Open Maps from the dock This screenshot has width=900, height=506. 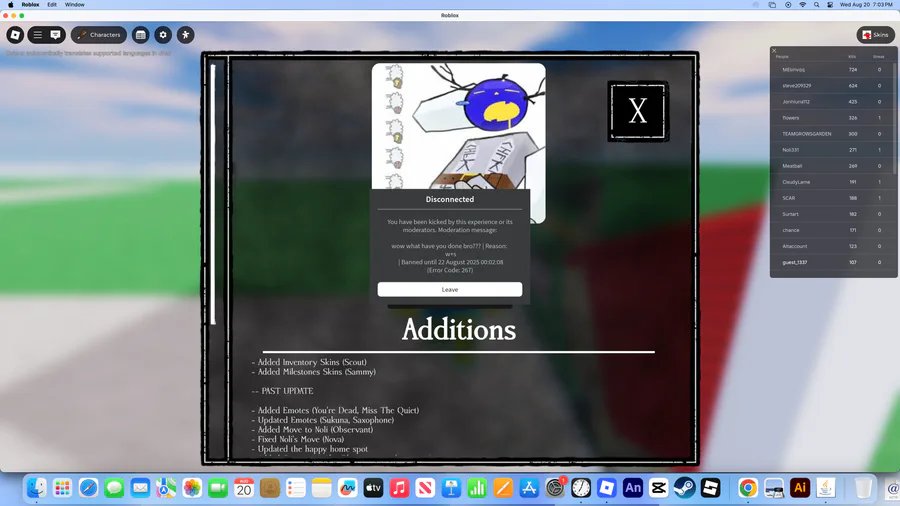[x=166, y=488]
